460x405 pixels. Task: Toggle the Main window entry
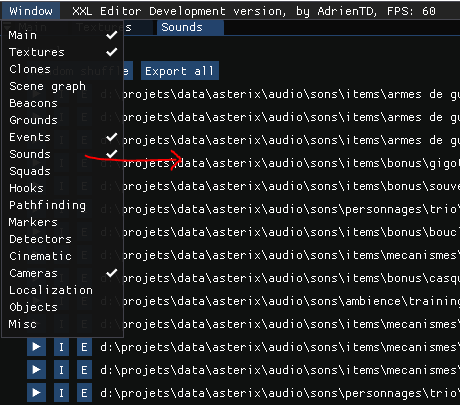pos(63,35)
